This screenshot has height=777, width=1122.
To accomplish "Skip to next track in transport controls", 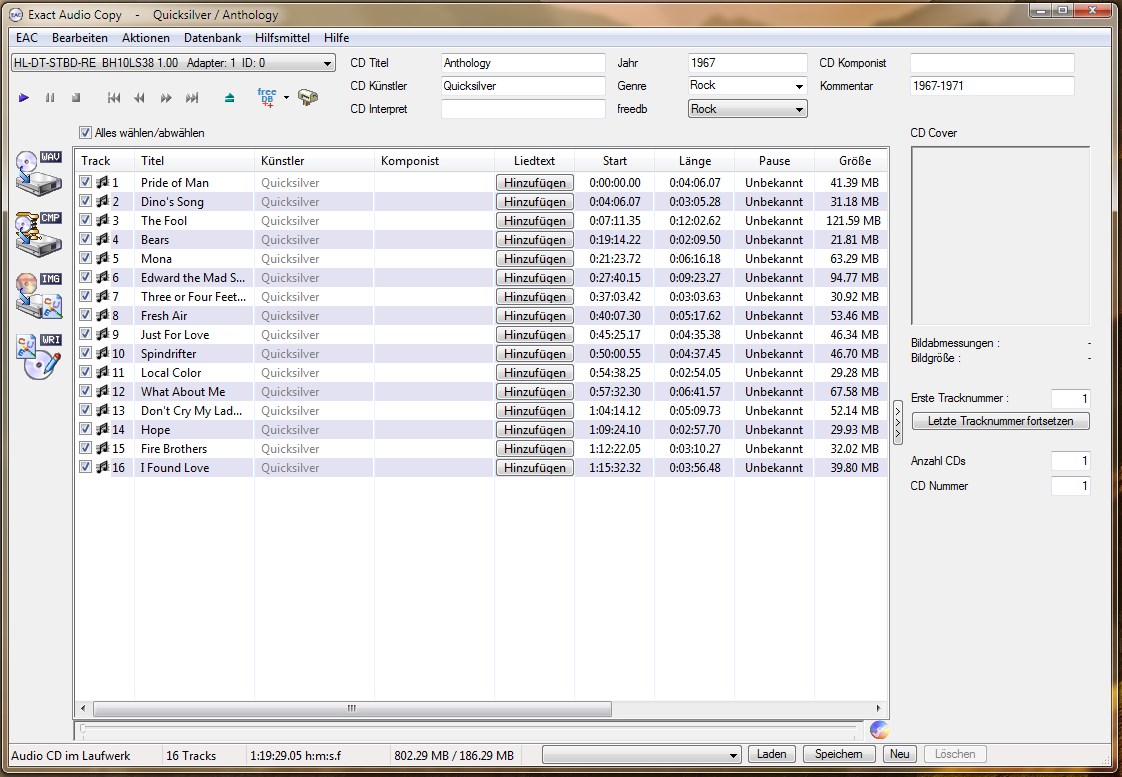I will pyautogui.click(x=192, y=98).
